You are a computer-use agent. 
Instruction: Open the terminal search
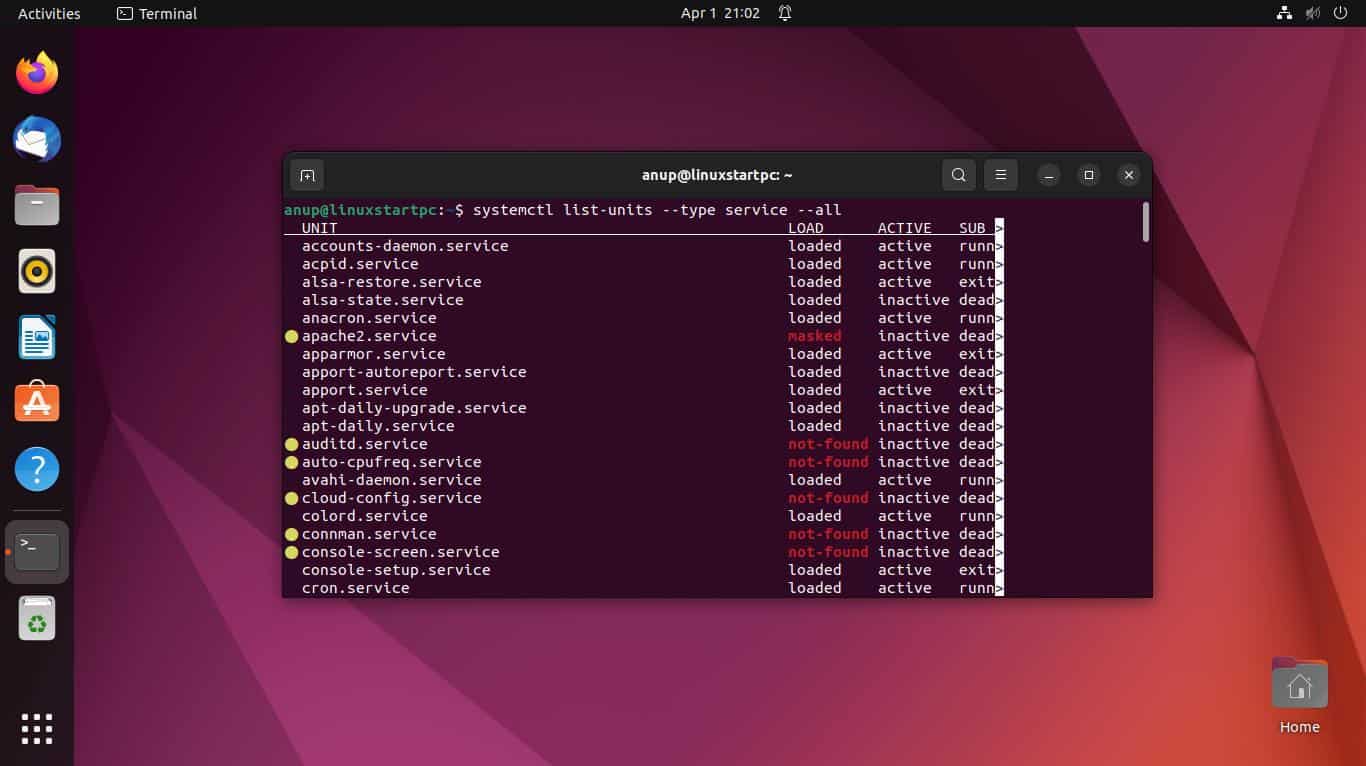point(958,174)
